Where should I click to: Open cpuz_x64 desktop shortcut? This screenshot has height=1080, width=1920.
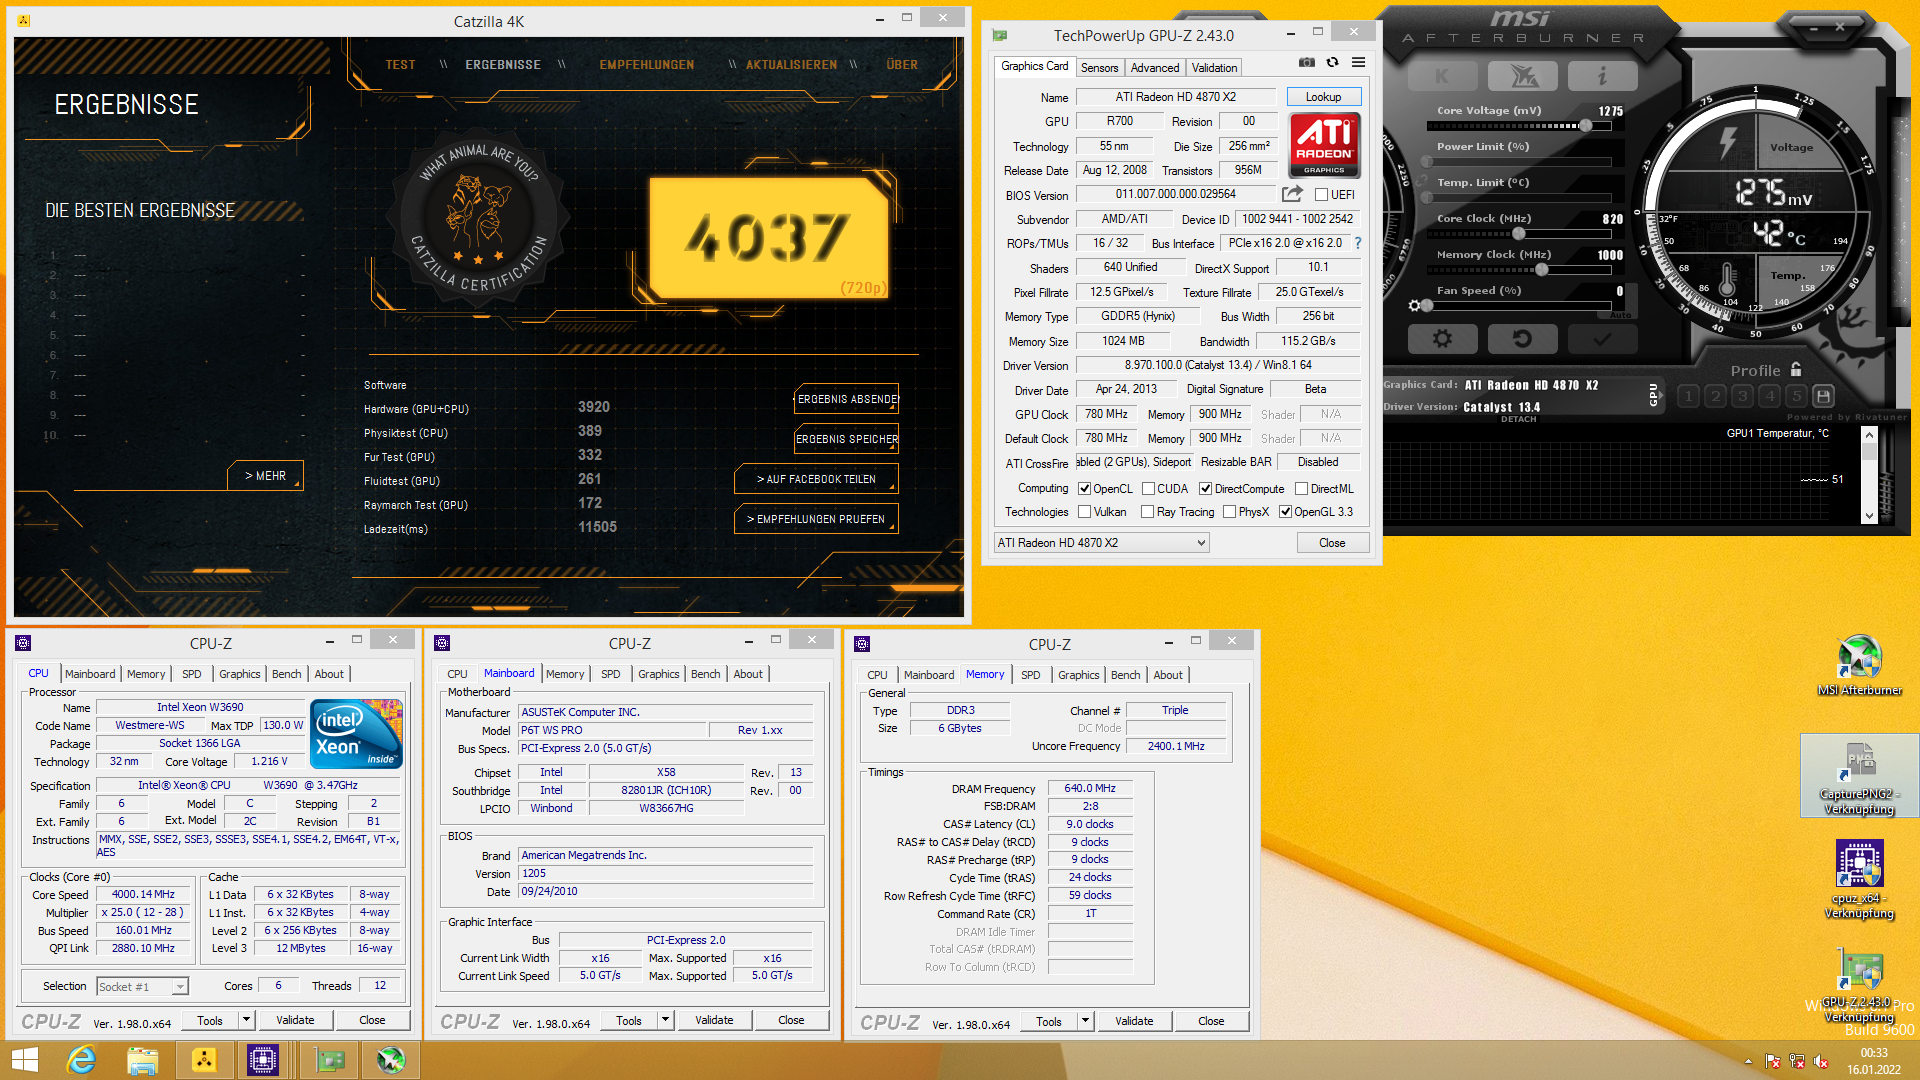click(1860, 879)
